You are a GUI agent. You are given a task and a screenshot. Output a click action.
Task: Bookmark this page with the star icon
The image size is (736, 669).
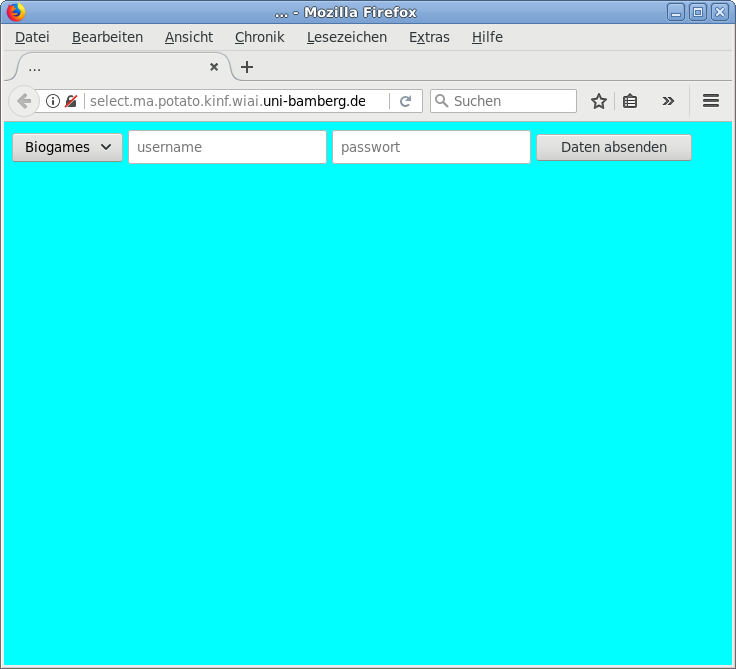(x=599, y=101)
